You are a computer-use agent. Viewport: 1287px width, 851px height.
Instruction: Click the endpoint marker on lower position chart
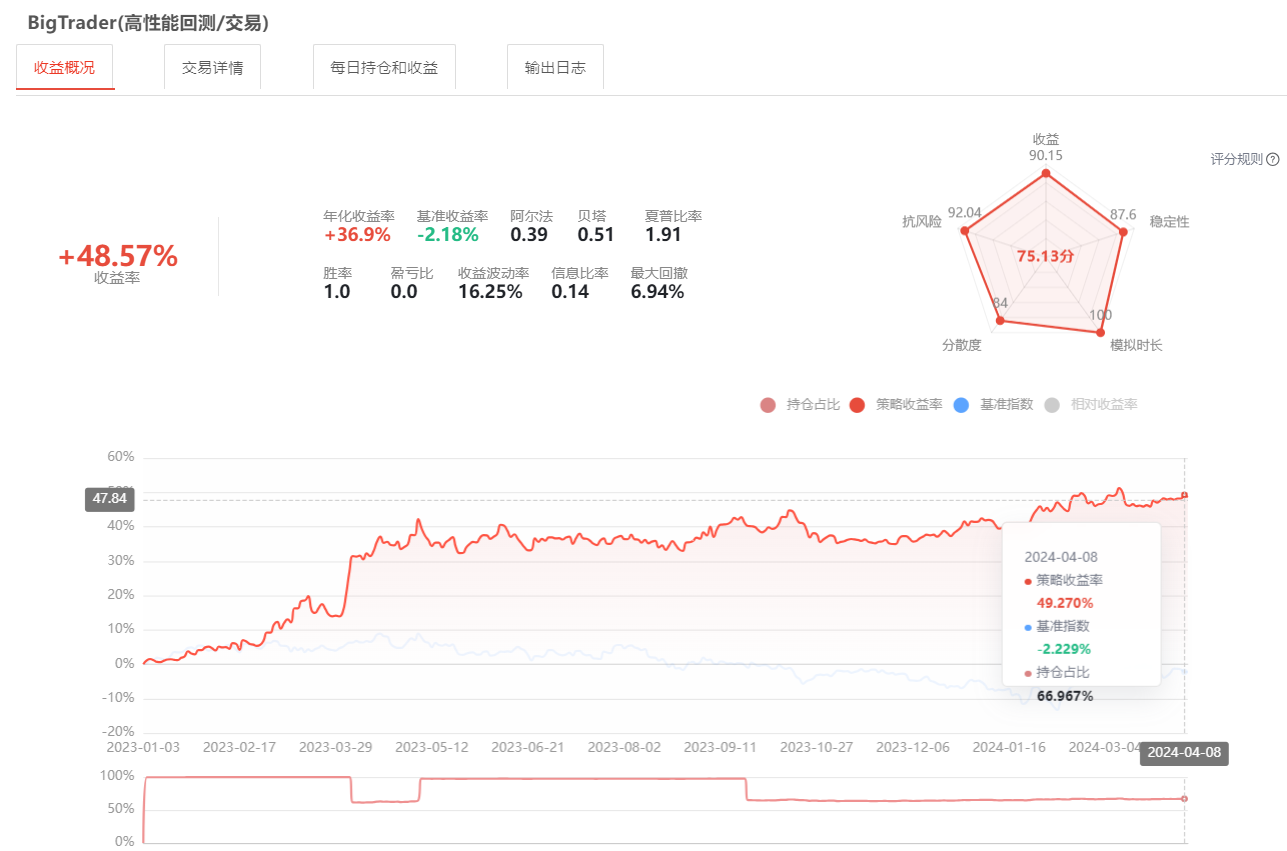tap(1185, 798)
